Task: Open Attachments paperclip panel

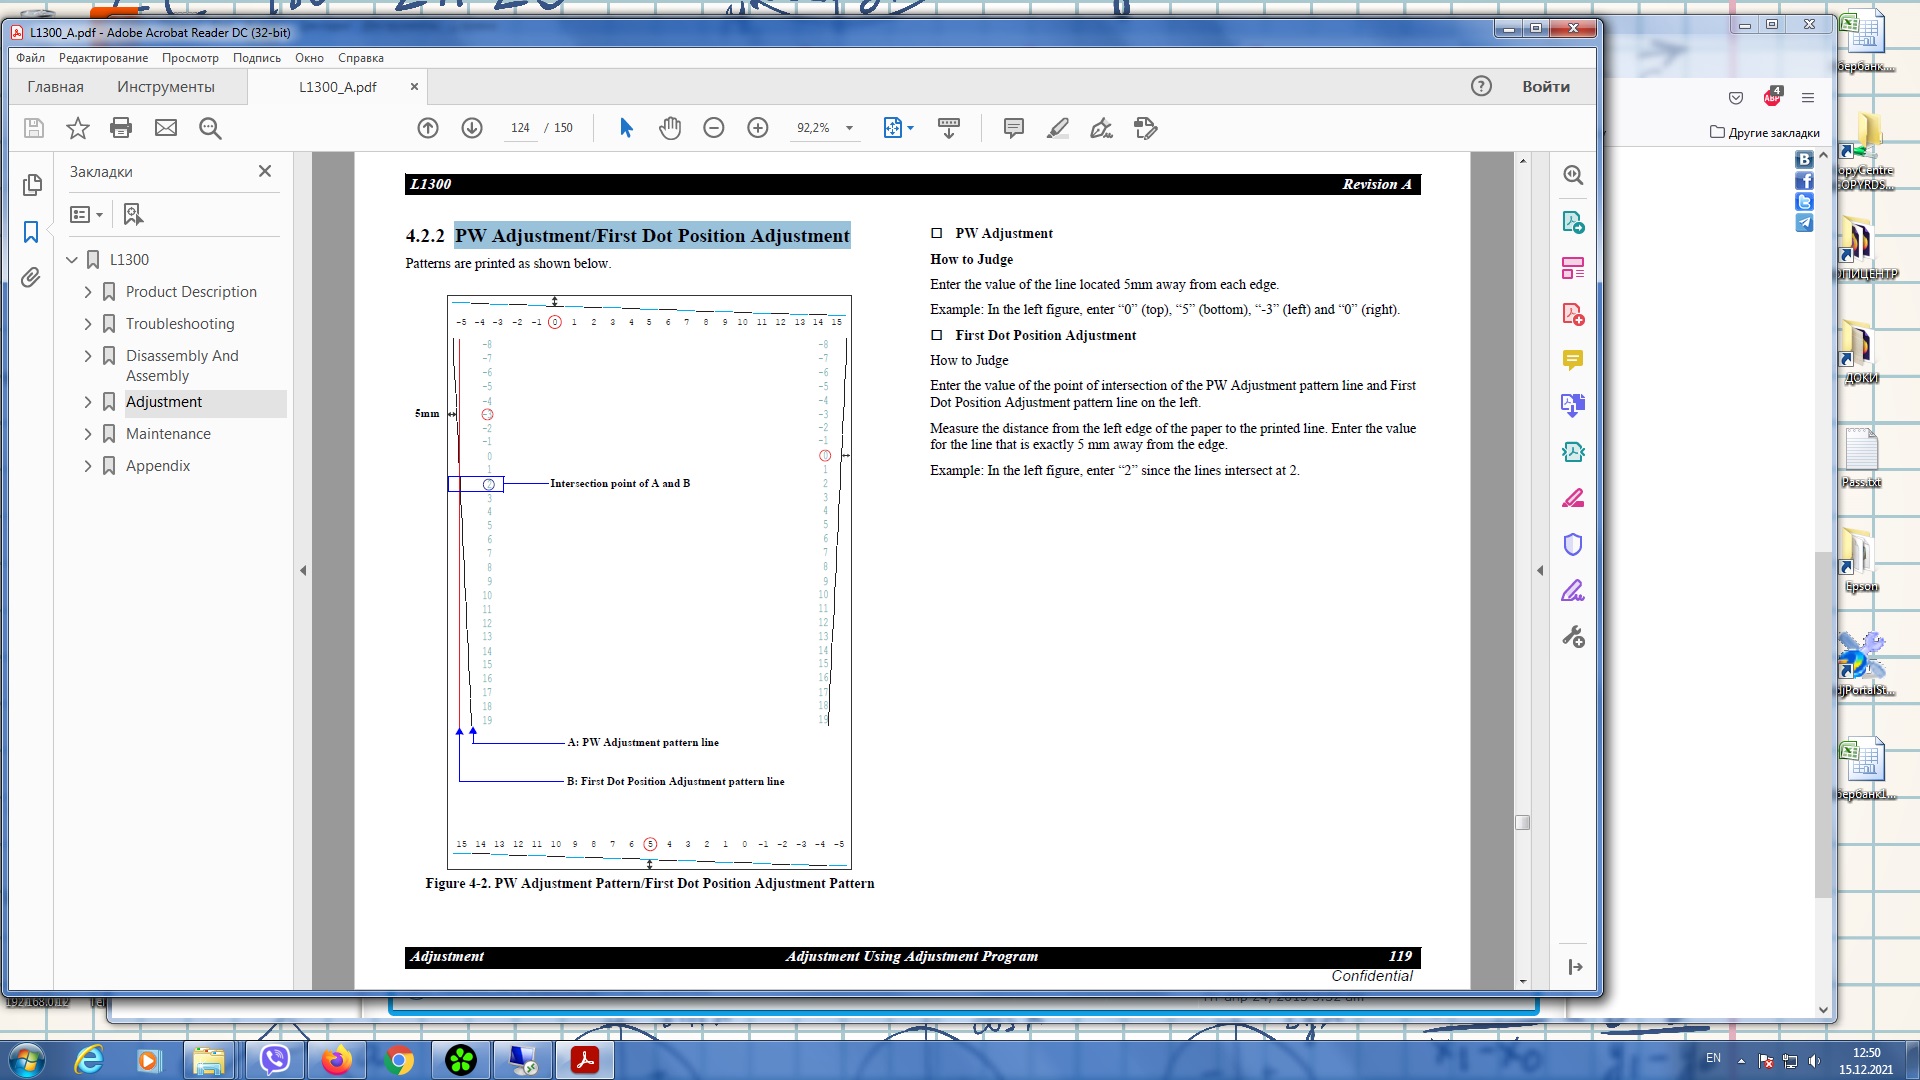Action: click(x=31, y=278)
